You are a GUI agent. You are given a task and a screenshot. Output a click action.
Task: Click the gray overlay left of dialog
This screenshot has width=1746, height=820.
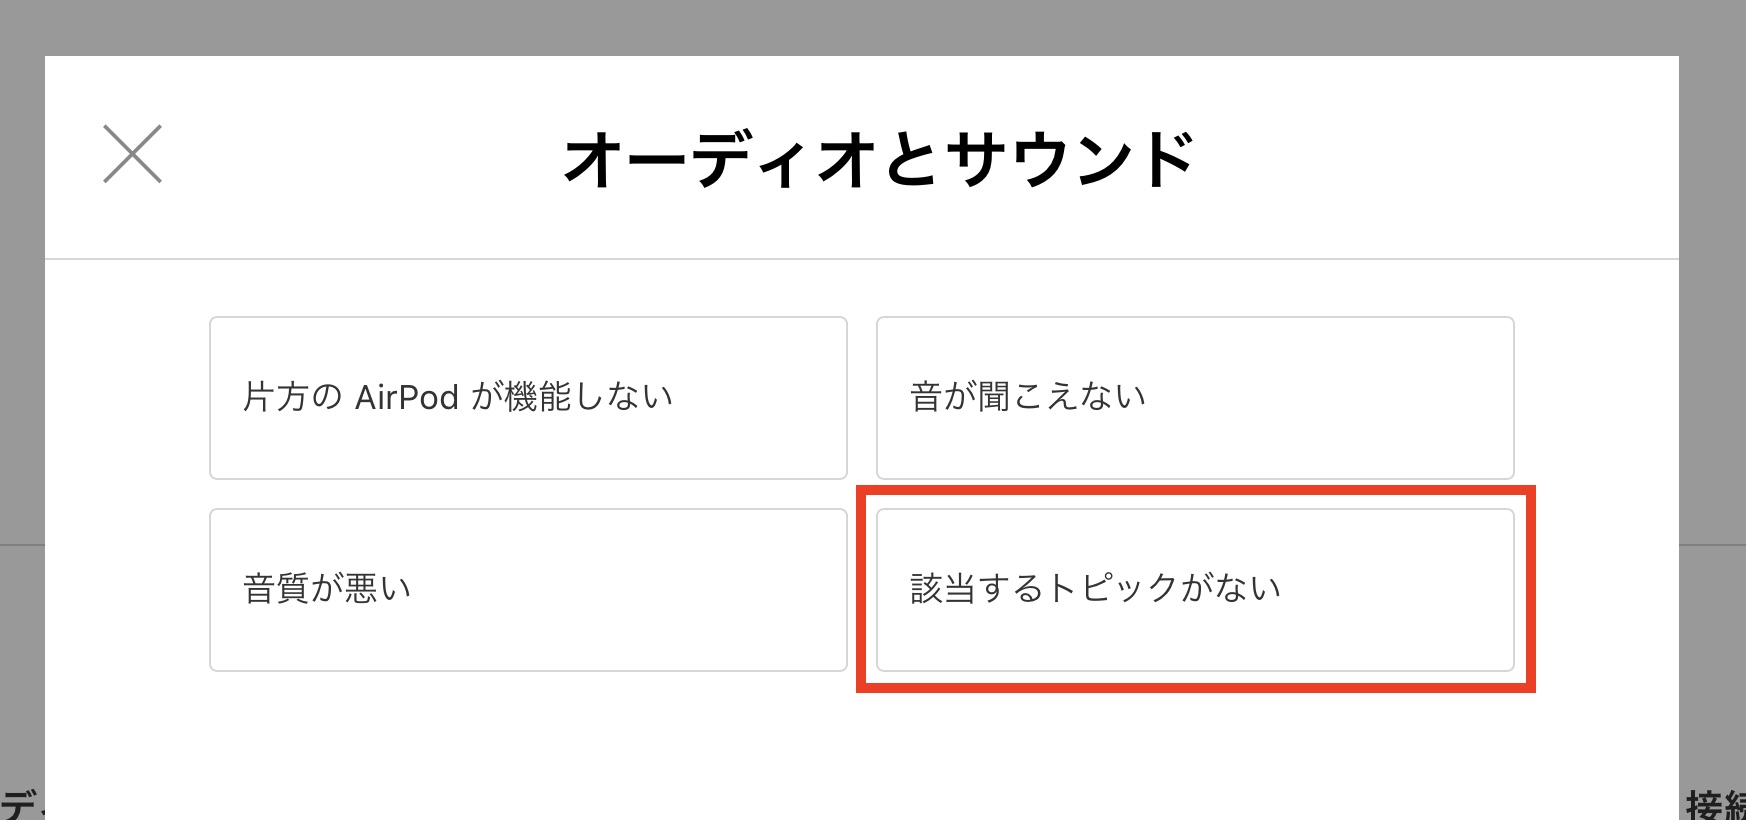point(21,400)
